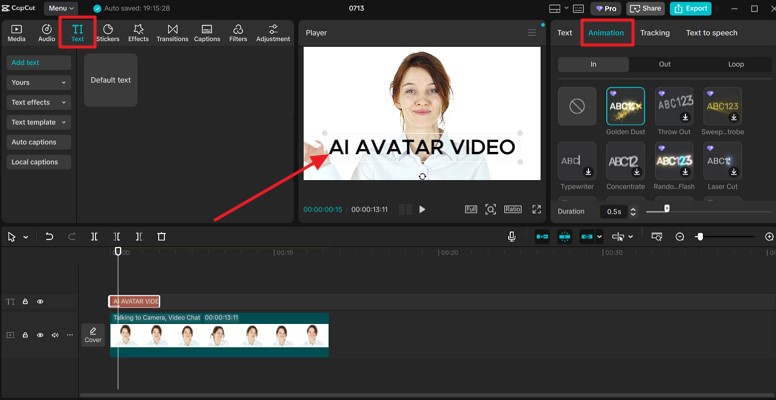Image resolution: width=776 pixels, height=400 pixels.
Task: Open the Filters panel
Action: tap(238, 33)
